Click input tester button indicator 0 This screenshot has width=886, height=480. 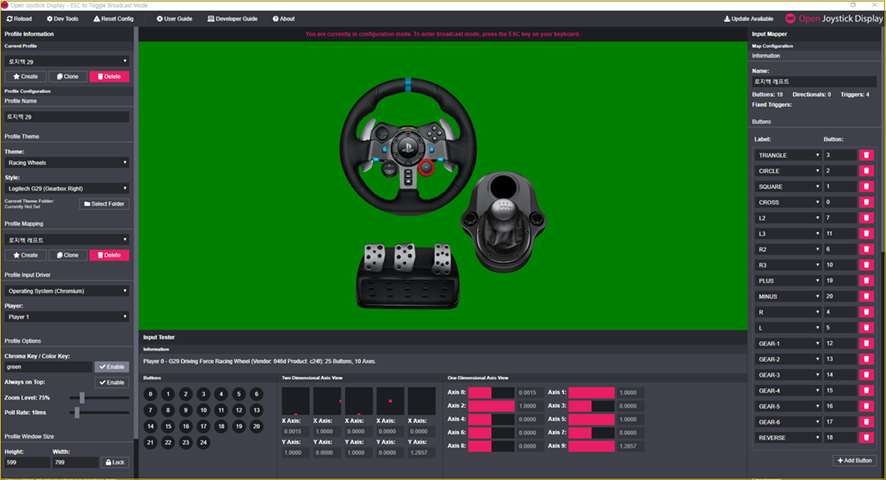pos(150,394)
